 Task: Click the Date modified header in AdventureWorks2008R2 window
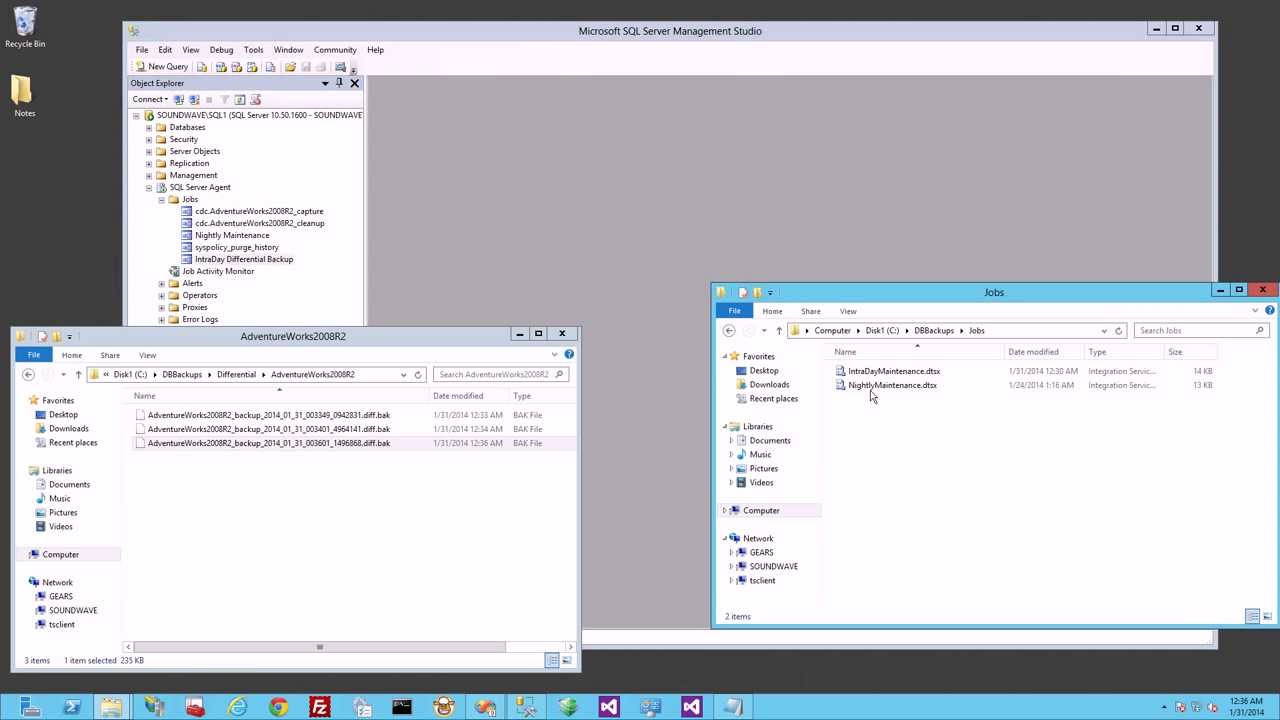click(458, 396)
